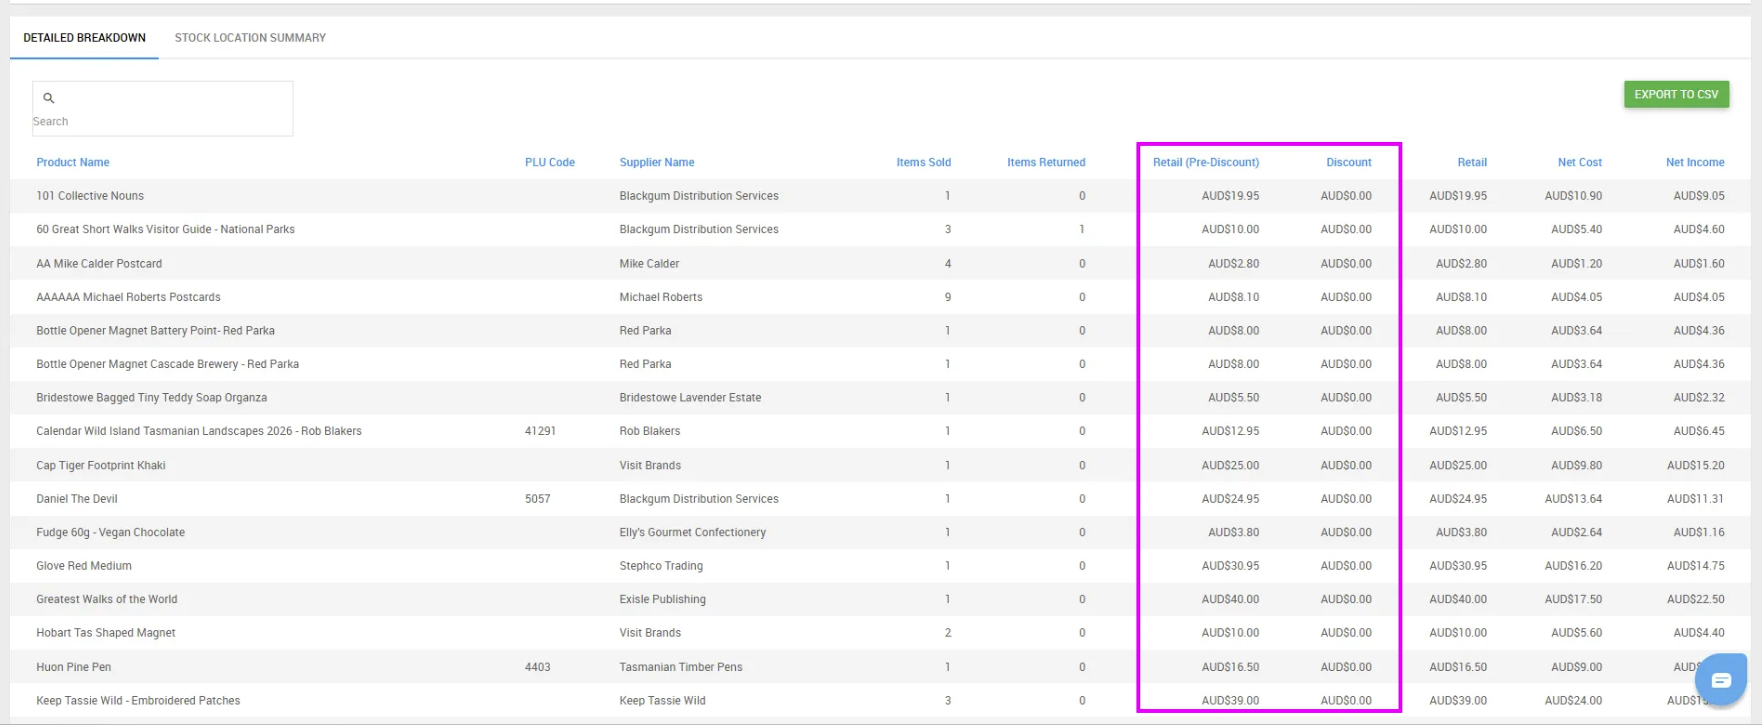This screenshot has height=725, width=1762.
Task: Select 60 Great Short Walks Visitor Guide
Action: (166, 229)
